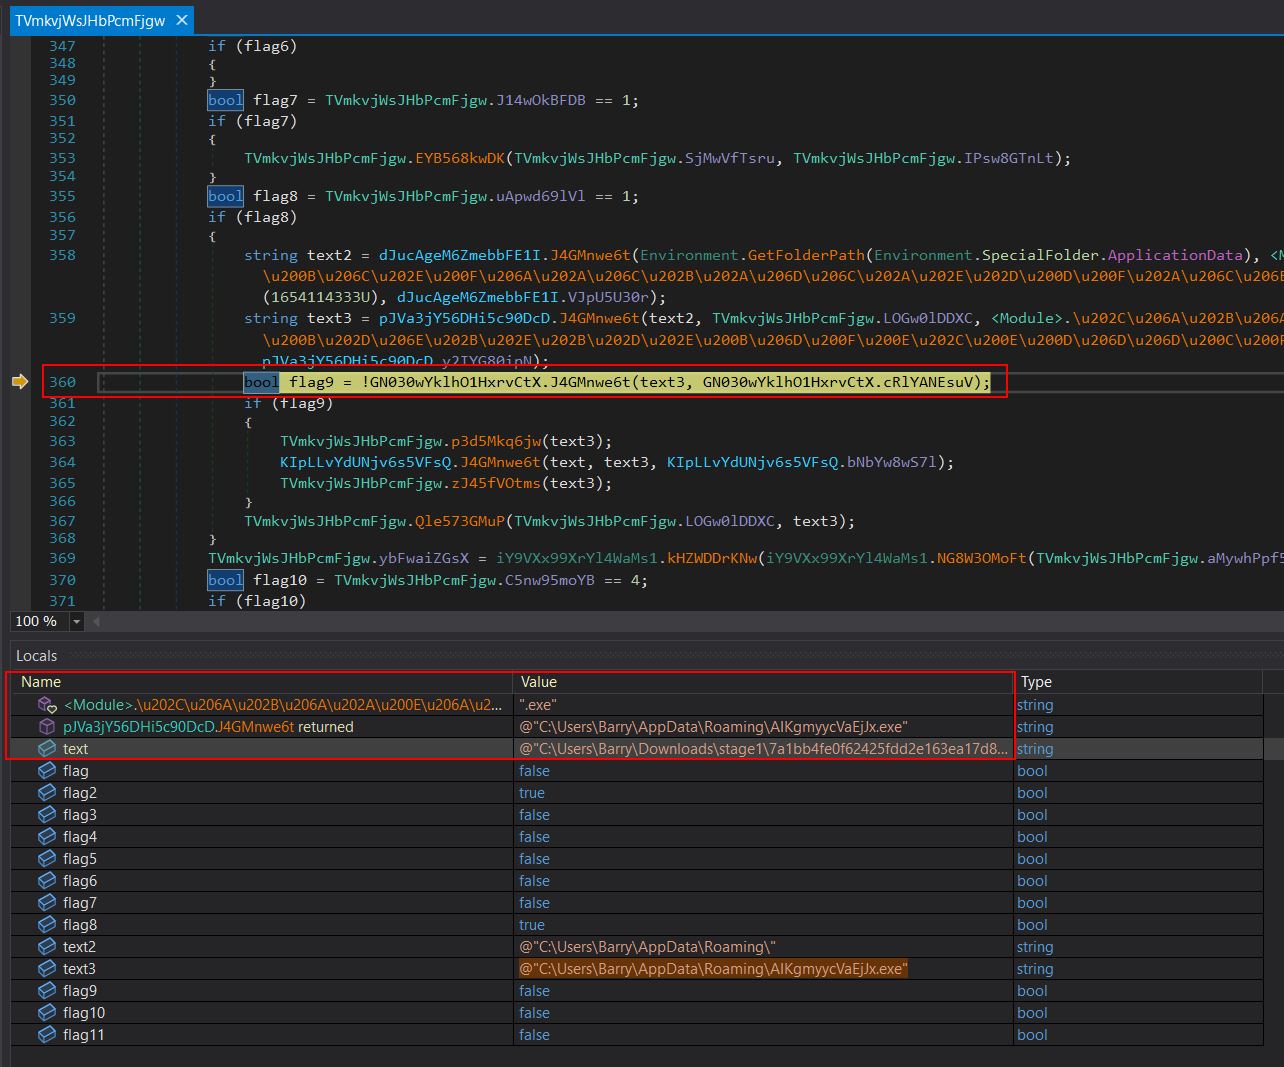Sort Locals by the Name column header

click(262, 682)
